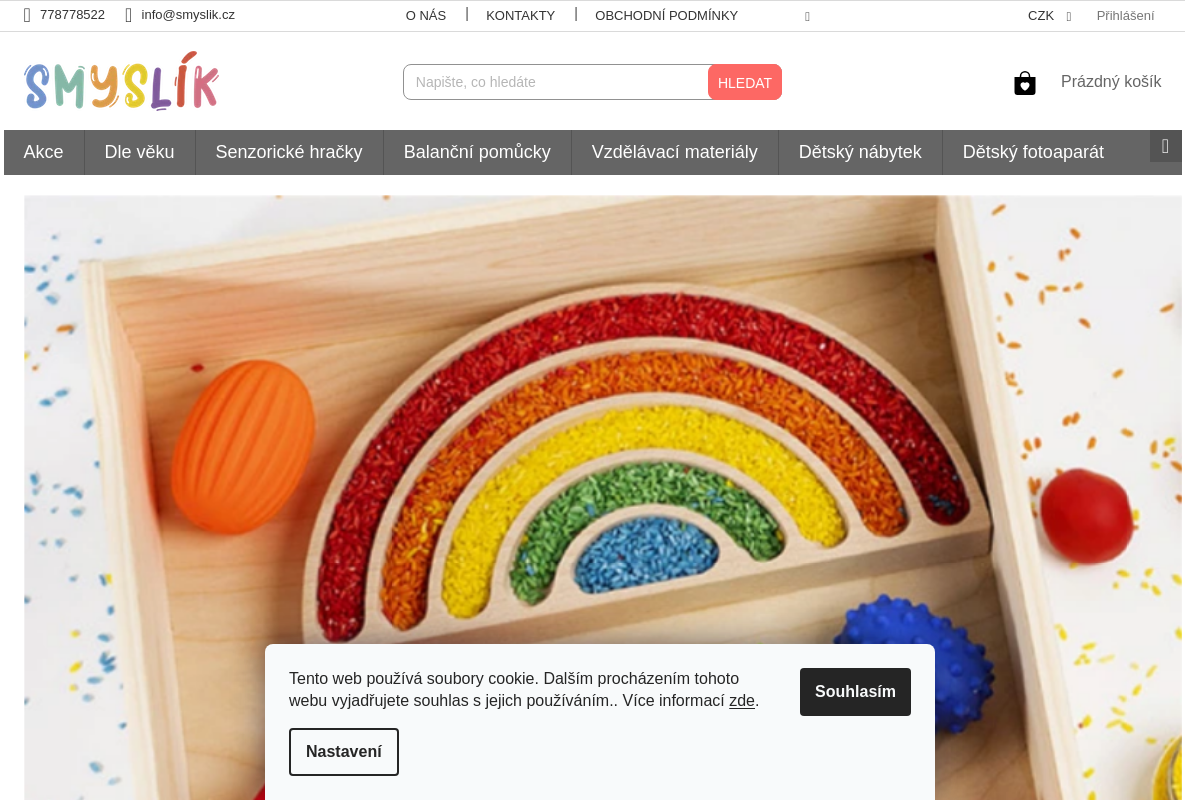
Task: Open the KONTAKTY page link
Action: pos(520,16)
